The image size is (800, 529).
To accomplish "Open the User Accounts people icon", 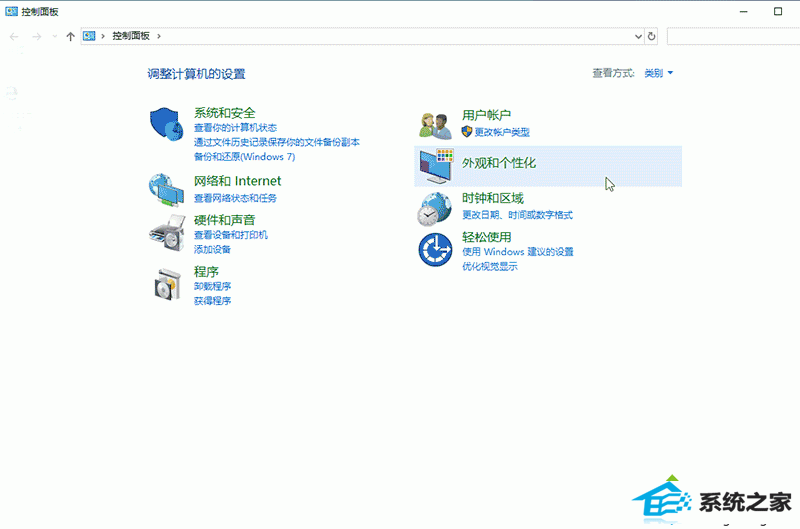I will pos(435,125).
